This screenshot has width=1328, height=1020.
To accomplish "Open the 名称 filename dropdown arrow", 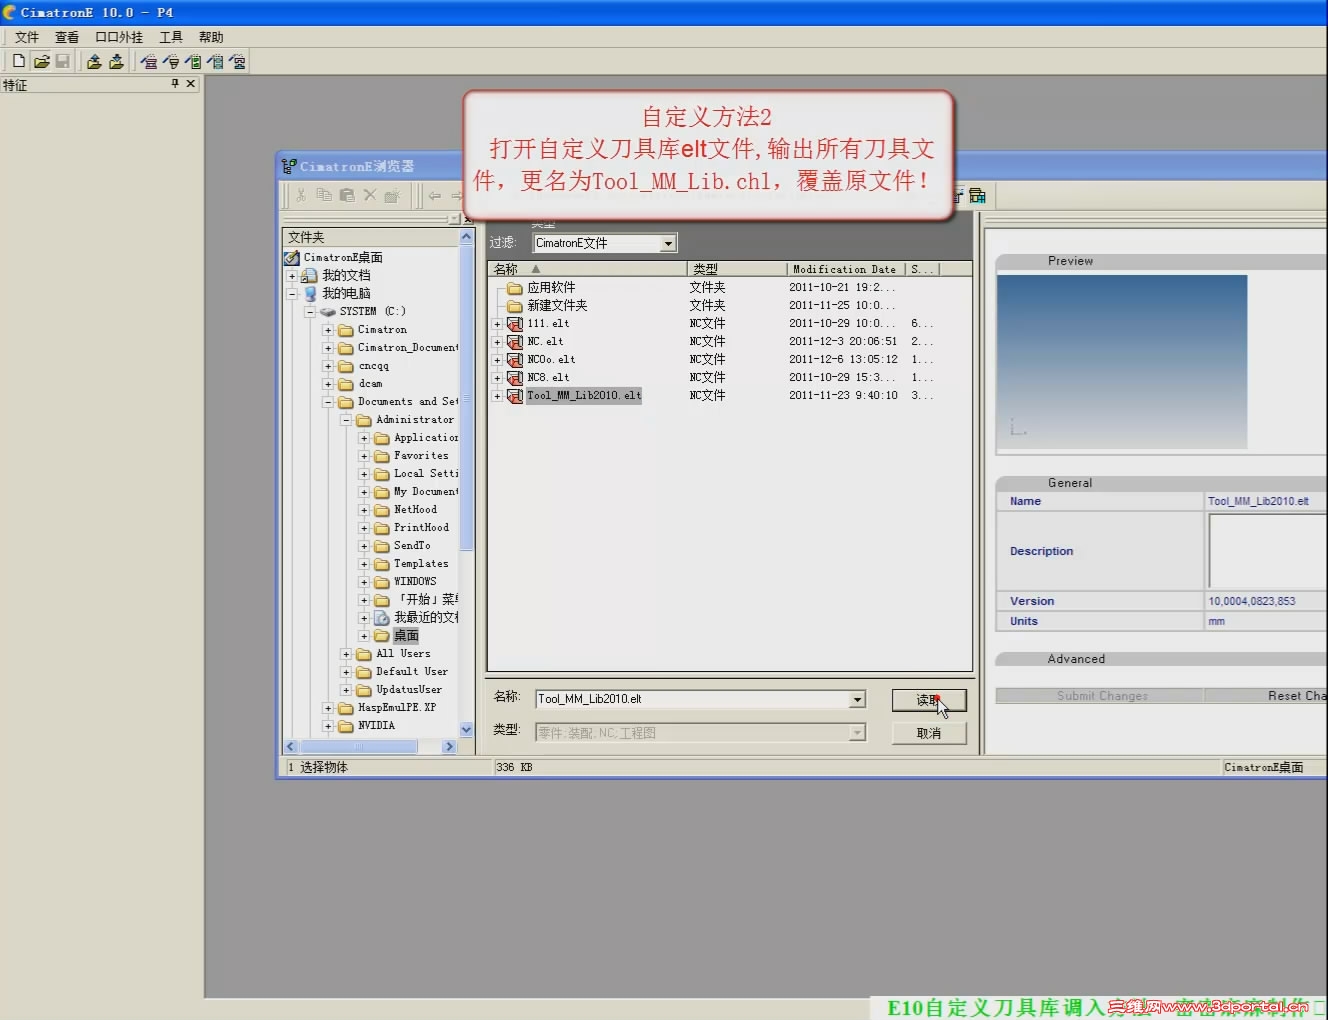I will [857, 700].
